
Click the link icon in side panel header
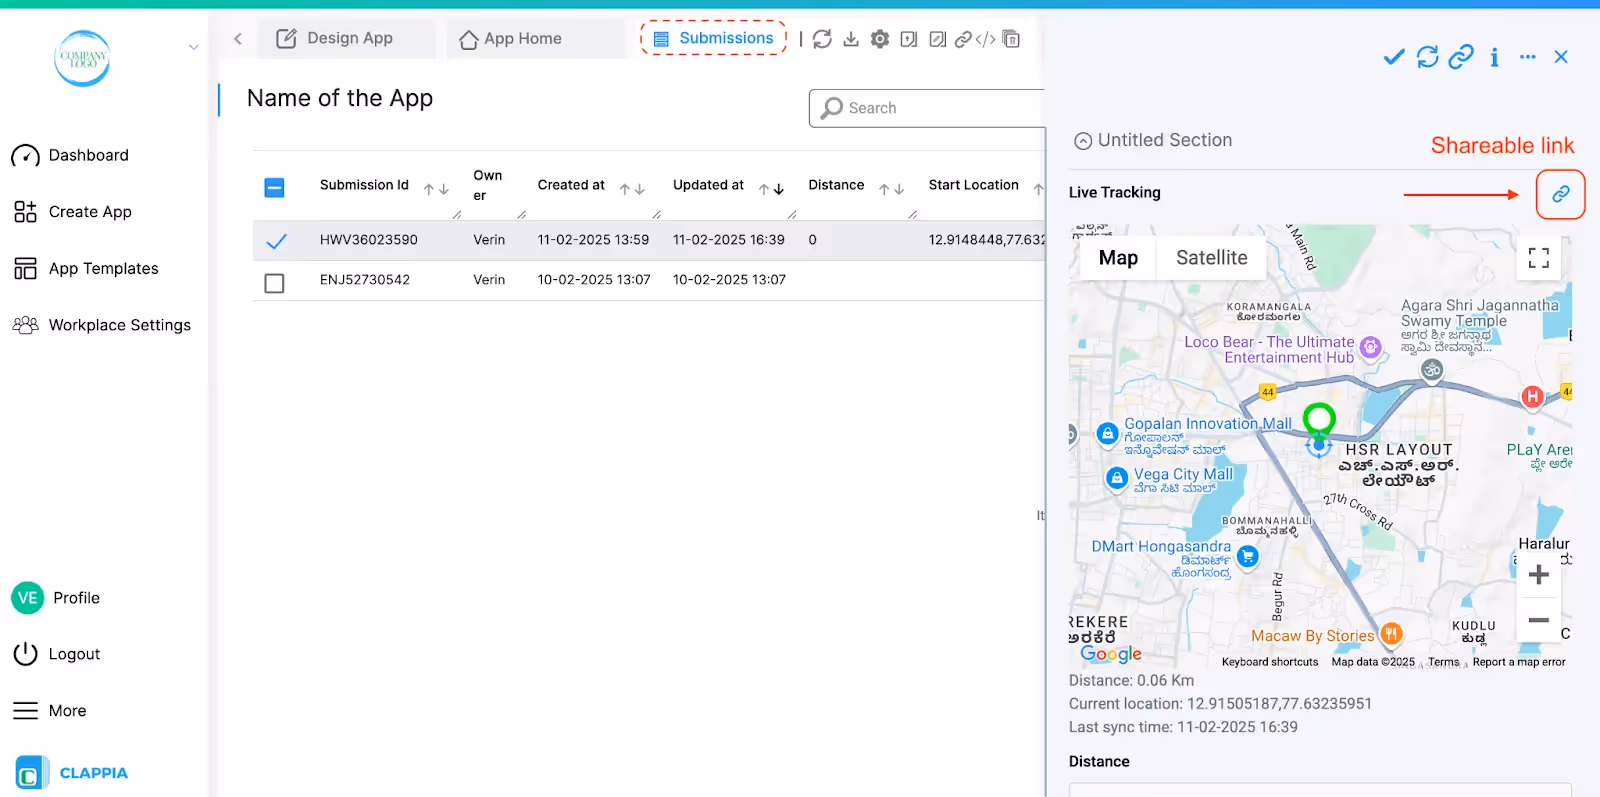pyautogui.click(x=1461, y=57)
